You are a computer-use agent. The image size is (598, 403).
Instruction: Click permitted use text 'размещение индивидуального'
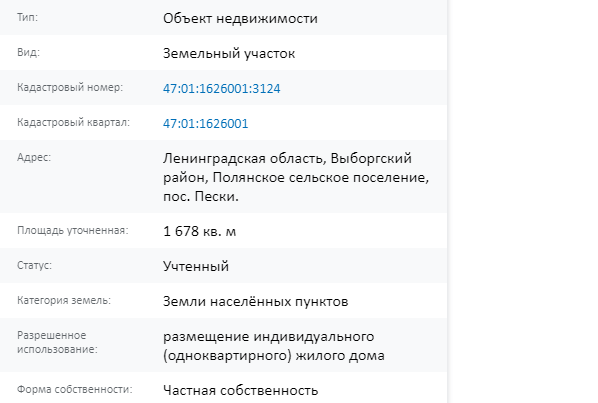coord(268,337)
